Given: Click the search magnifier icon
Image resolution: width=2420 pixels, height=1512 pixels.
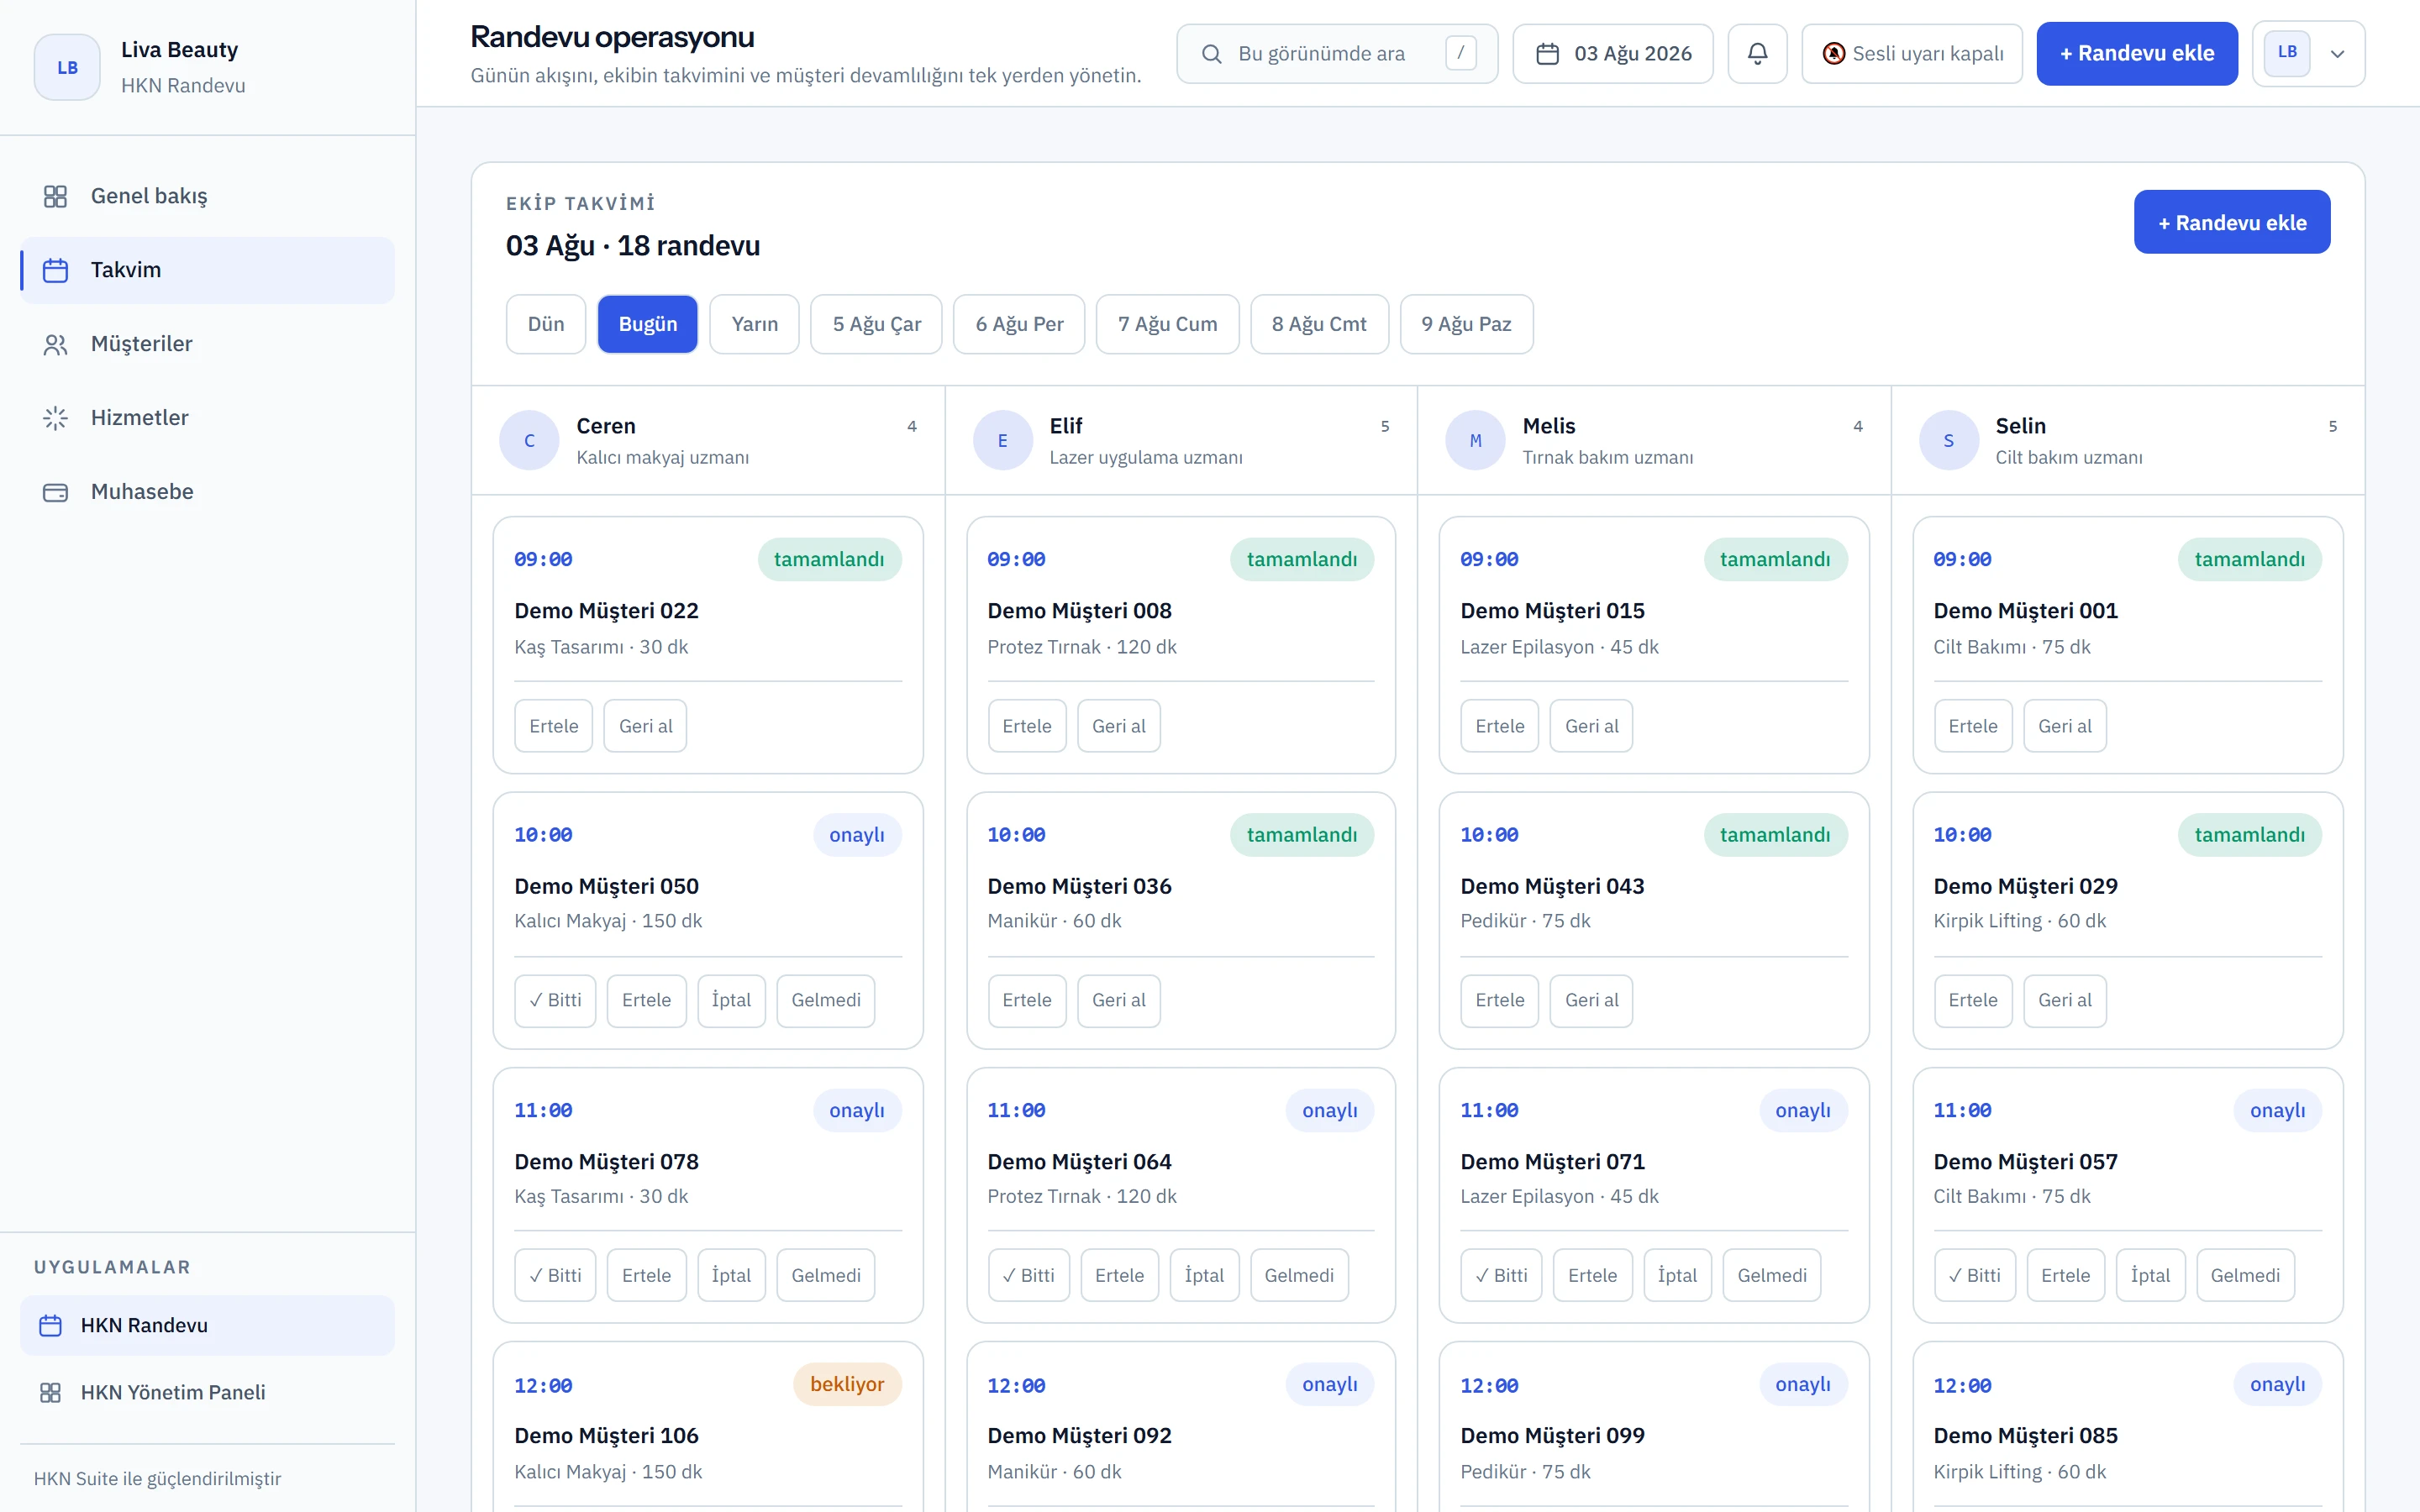Looking at the screenshot, I should [1211, 54].
